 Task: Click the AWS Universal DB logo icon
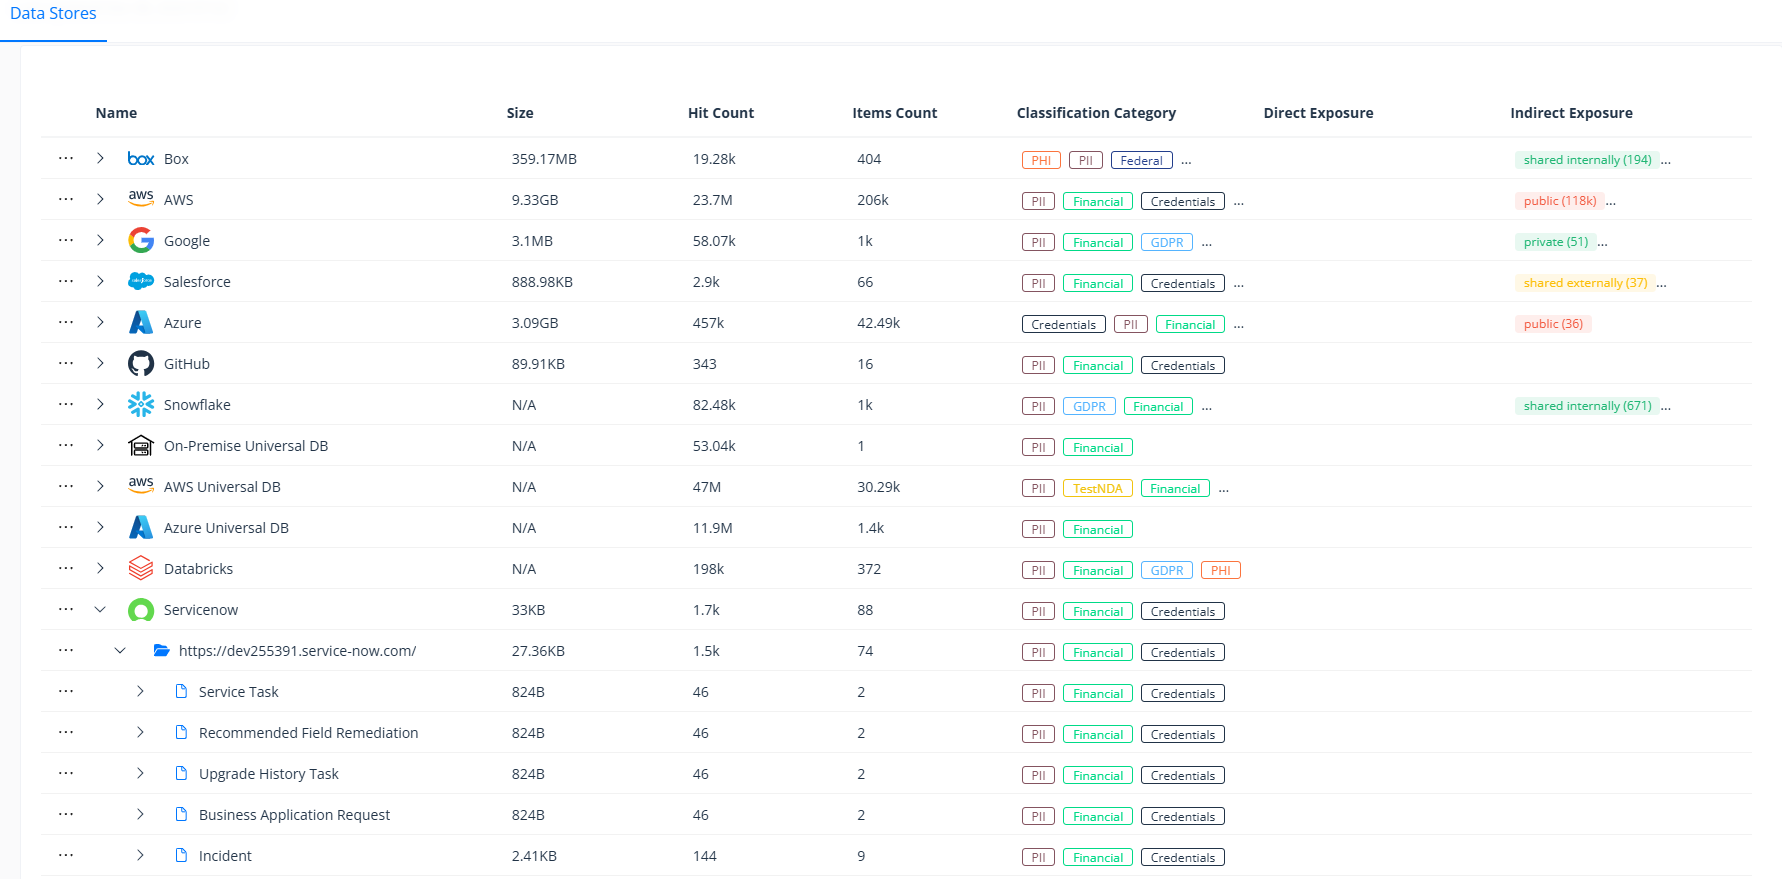(141, 486)
